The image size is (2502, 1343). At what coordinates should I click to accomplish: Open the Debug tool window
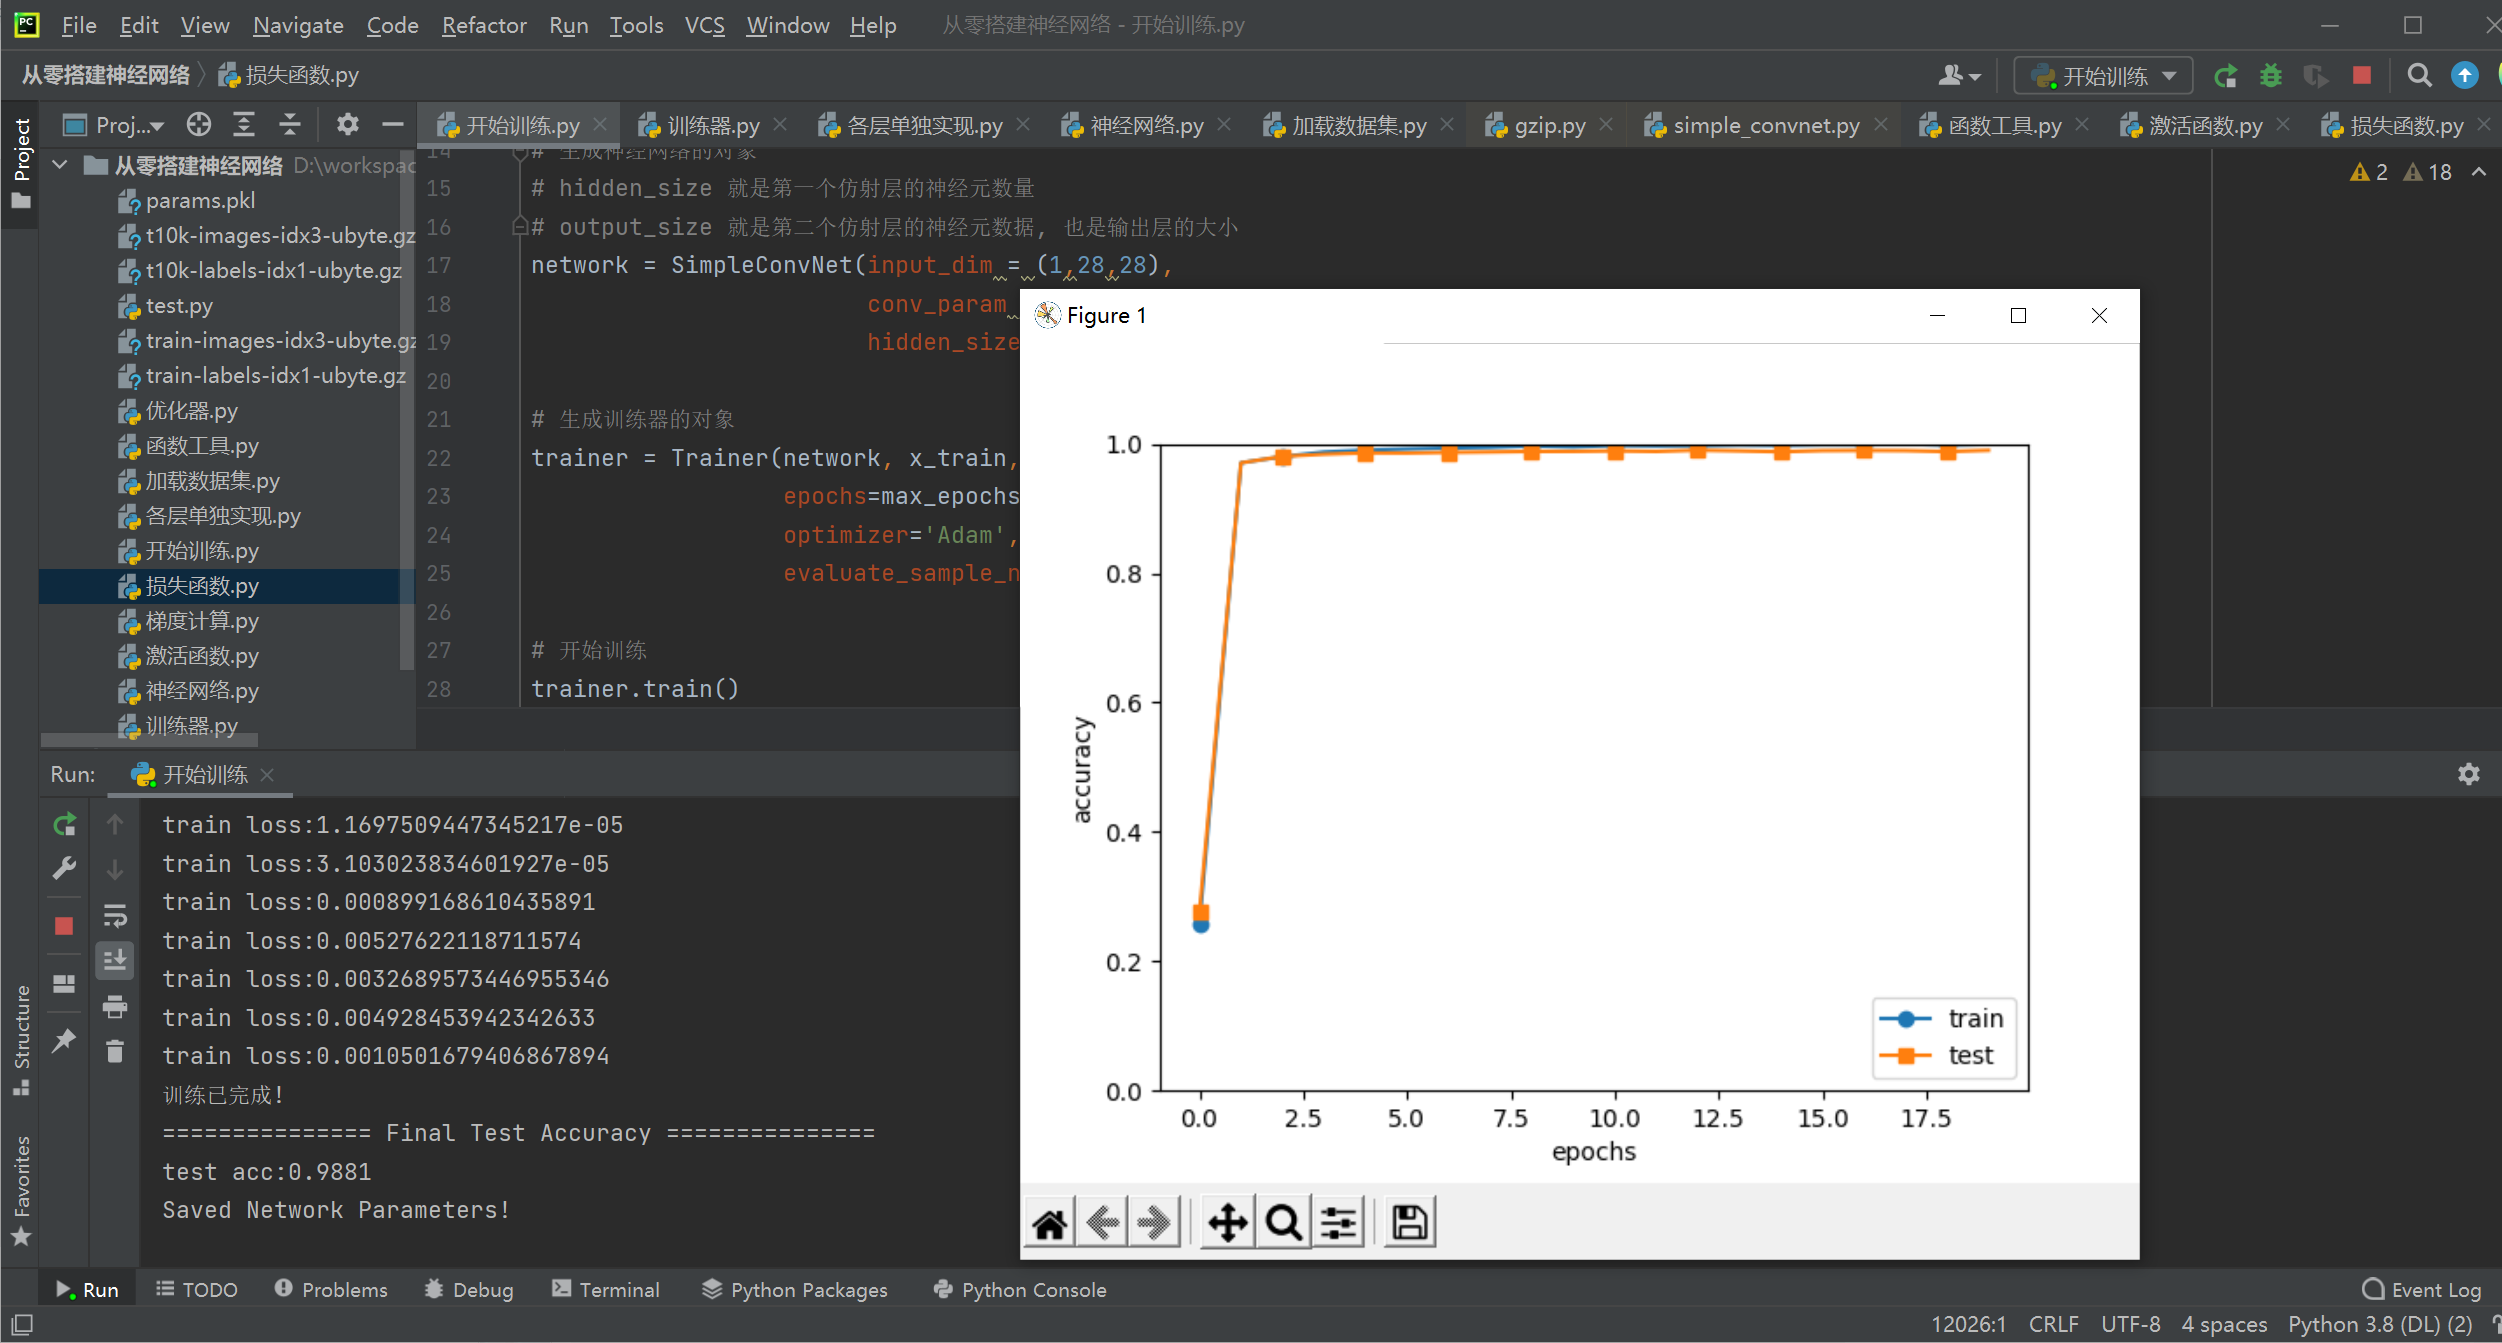click(469, 1290)
